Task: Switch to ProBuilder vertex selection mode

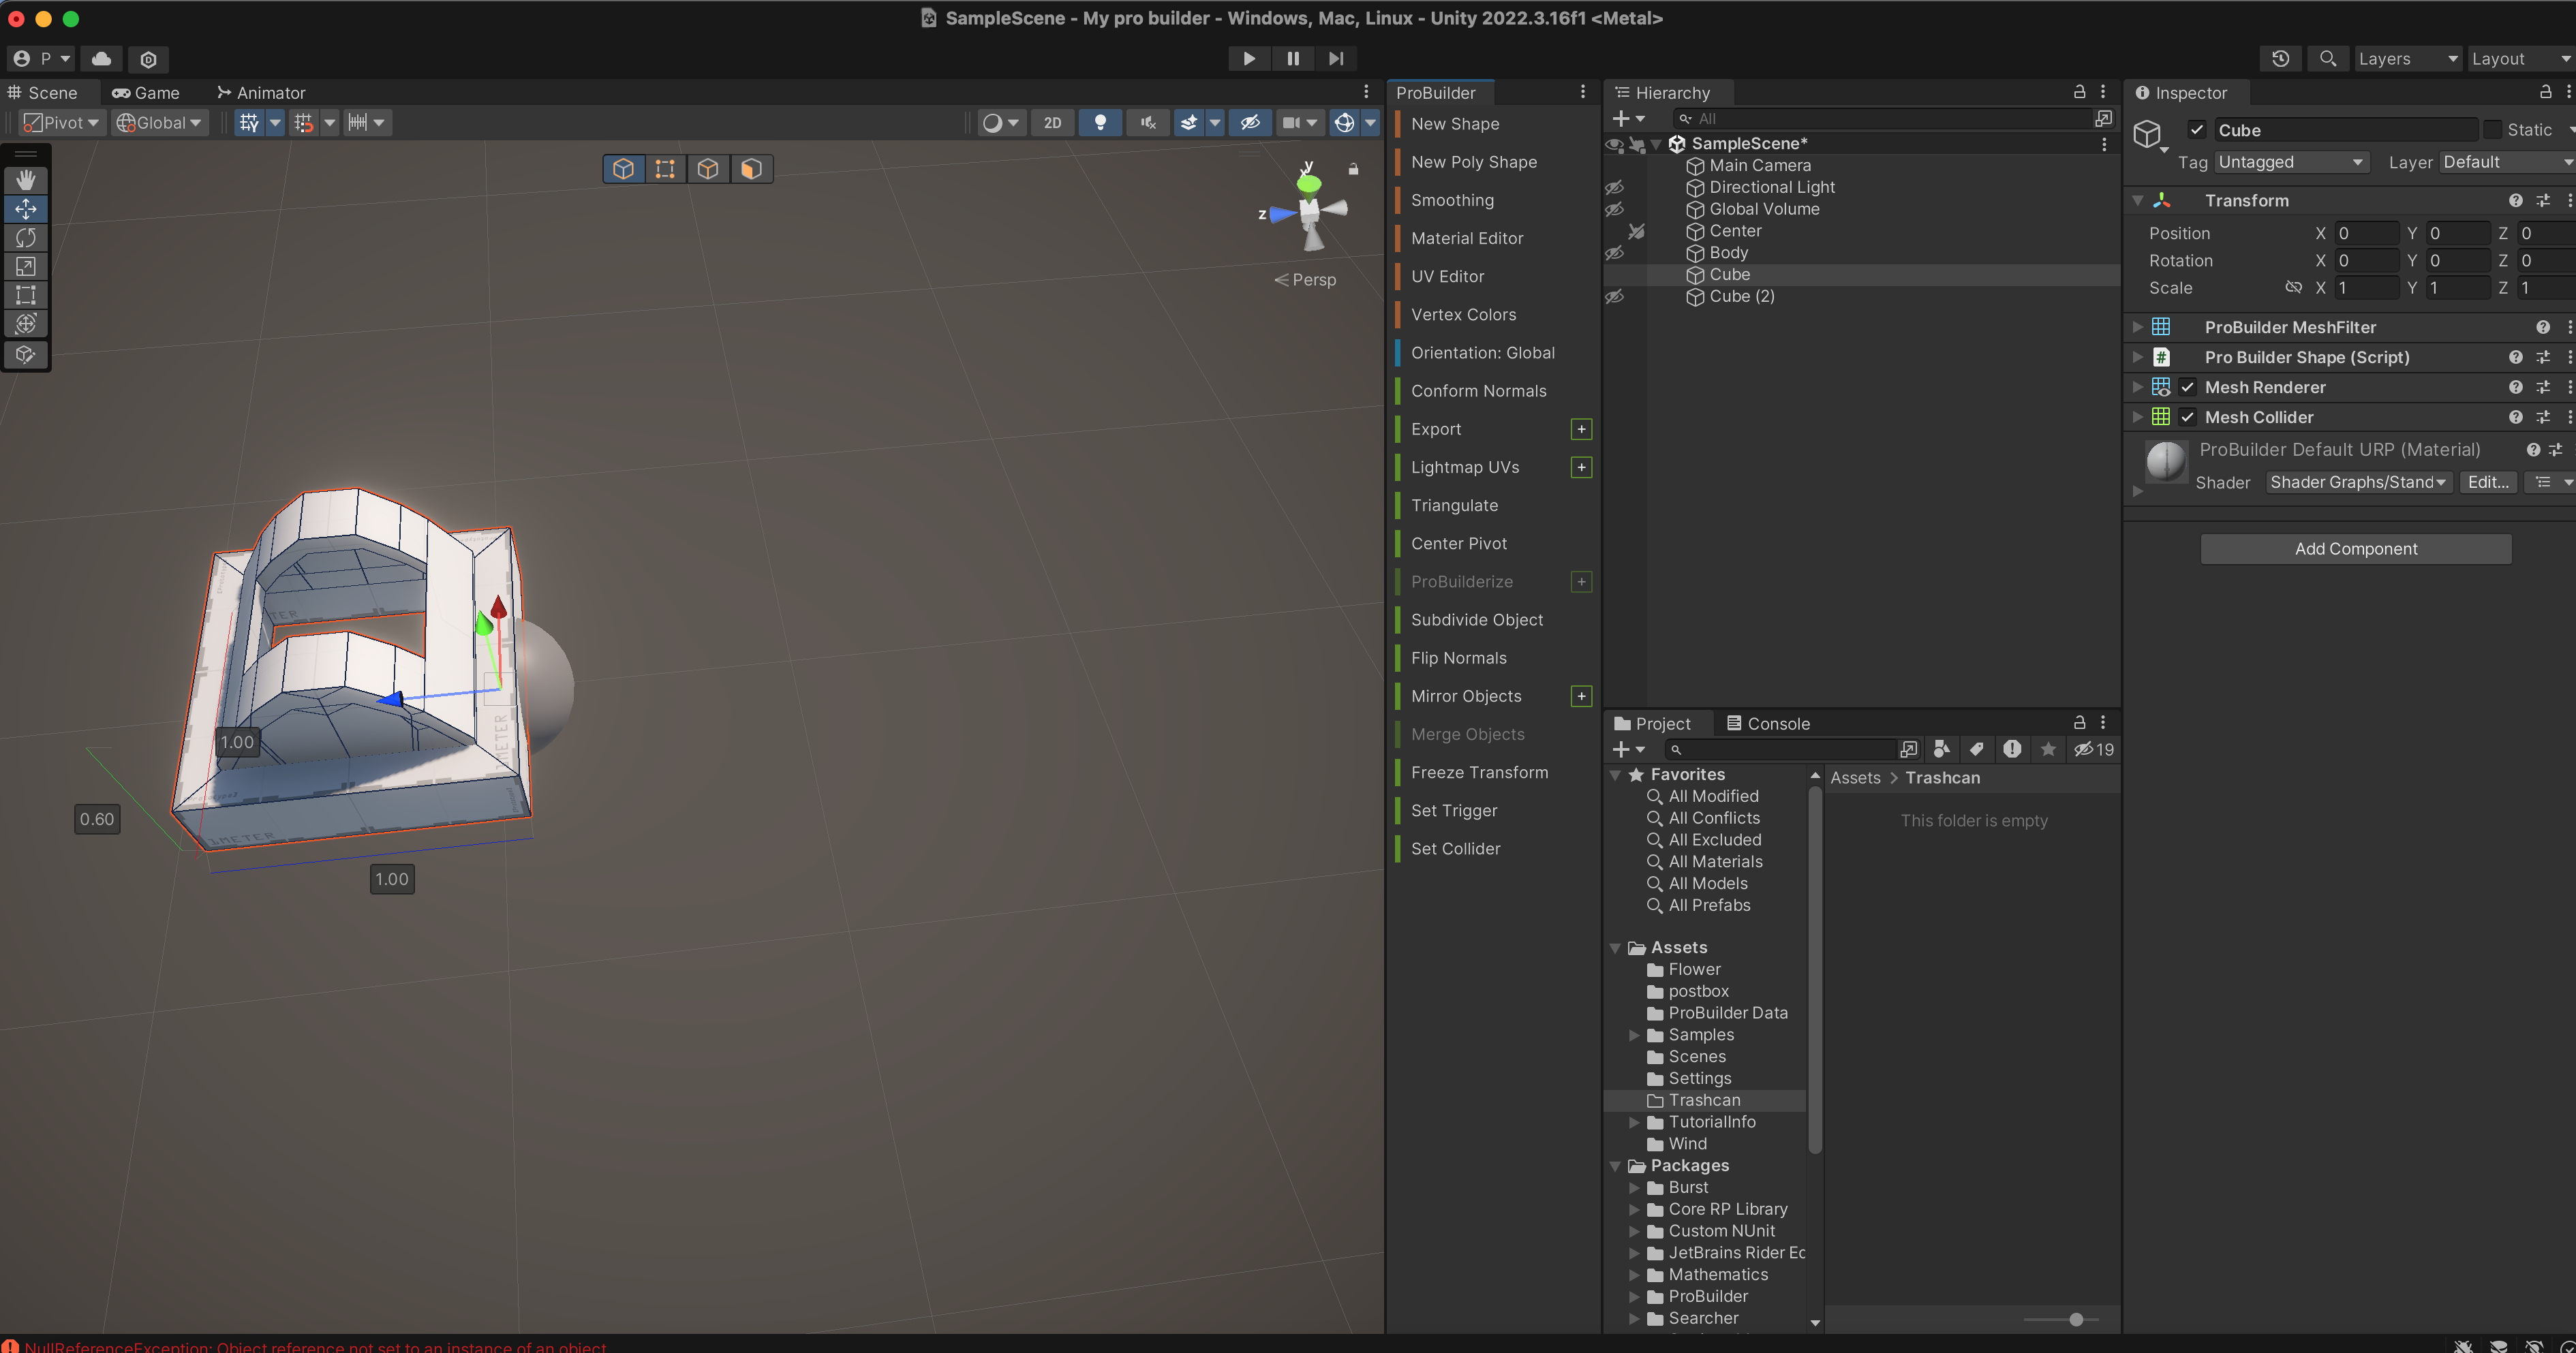Action: 665,169
